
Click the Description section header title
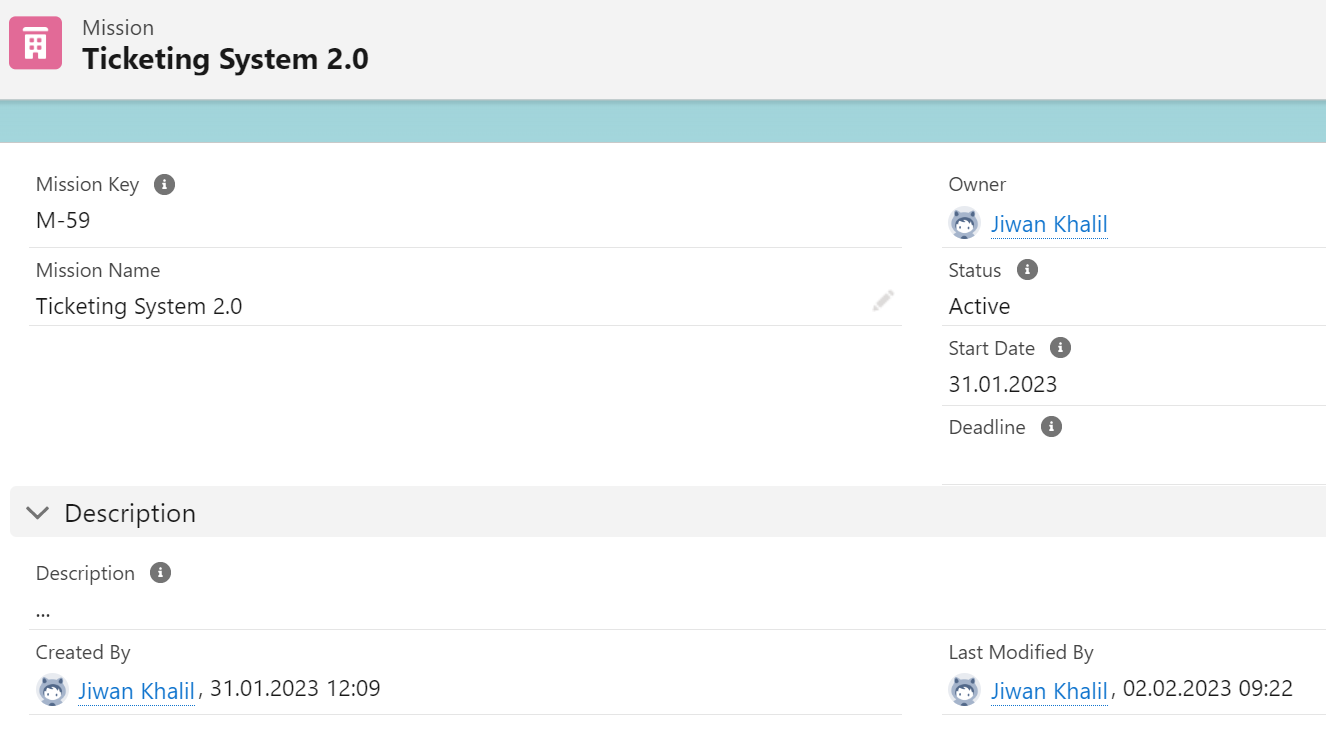pyautogui.click(x=130, y=513)
